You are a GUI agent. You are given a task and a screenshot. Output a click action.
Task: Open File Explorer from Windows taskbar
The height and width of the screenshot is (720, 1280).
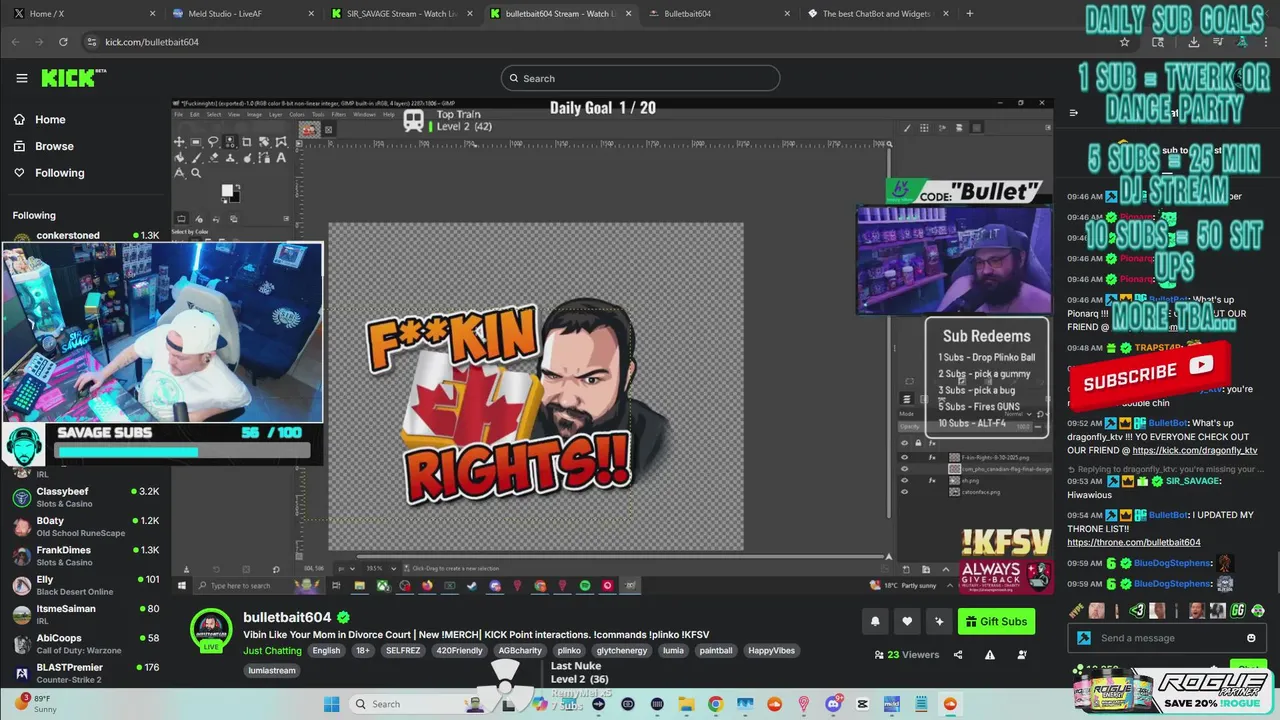[x=686, y=704]
